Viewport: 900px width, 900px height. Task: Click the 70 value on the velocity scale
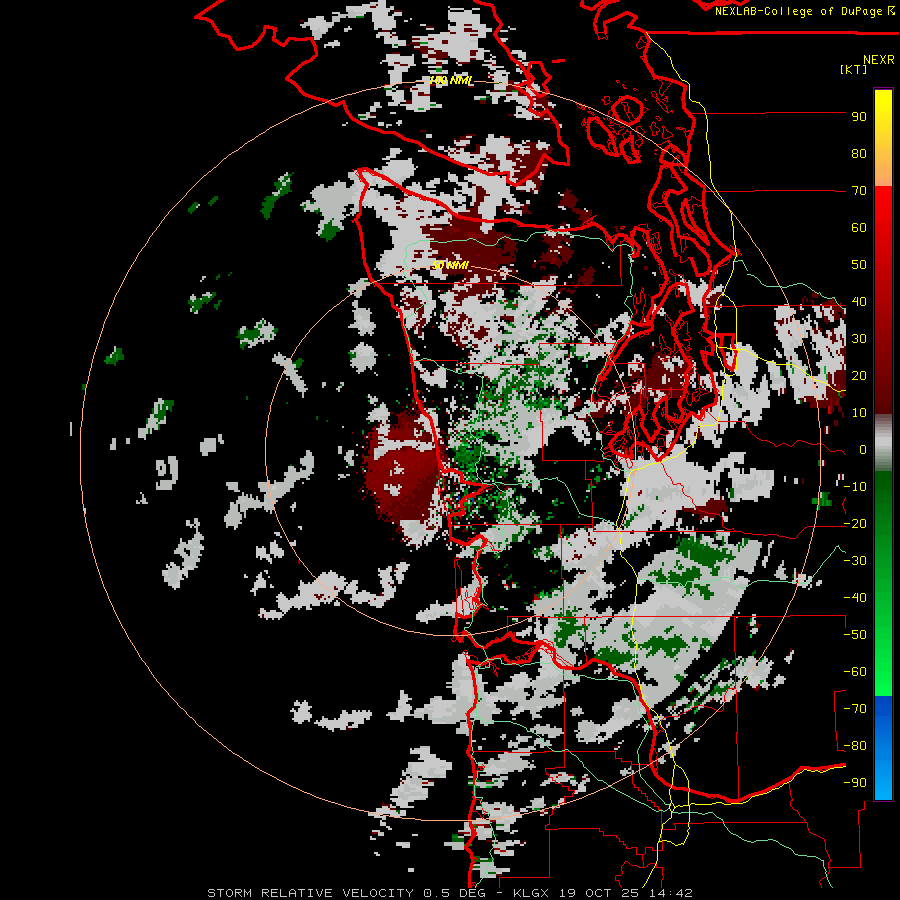pyautogui.click(x=859, y=191)
